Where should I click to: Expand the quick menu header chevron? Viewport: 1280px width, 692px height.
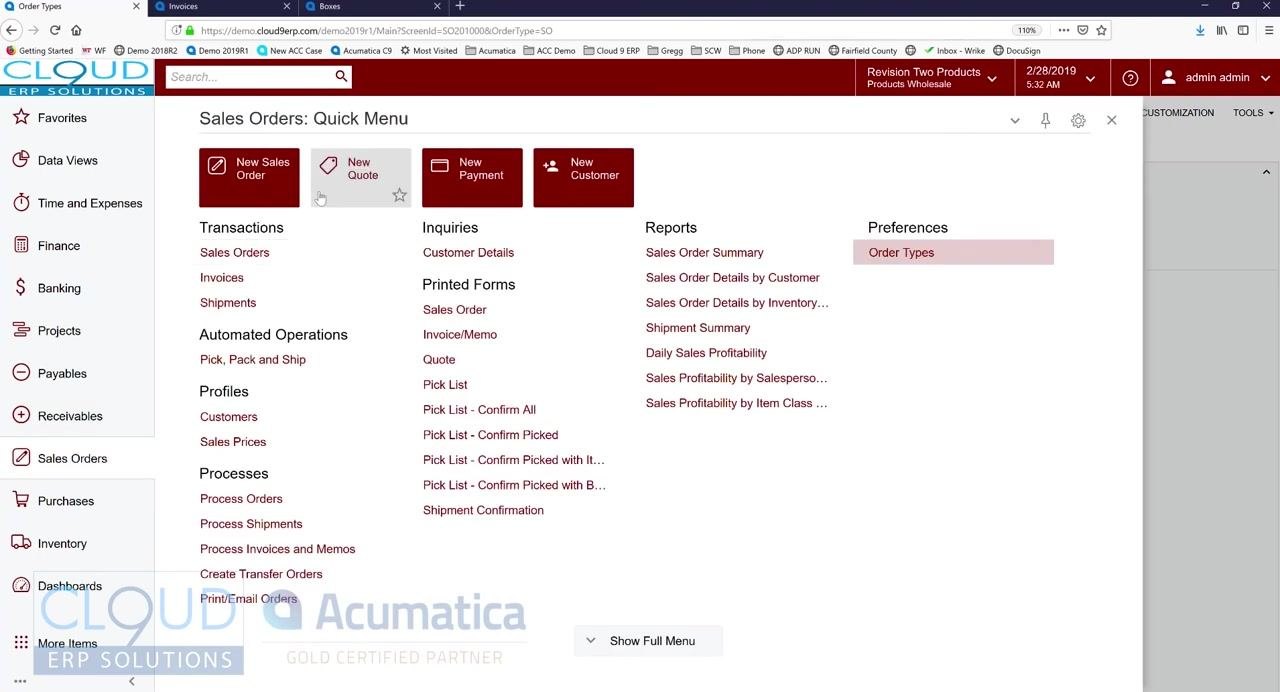pyautogui.click(x=1014, y=120)
